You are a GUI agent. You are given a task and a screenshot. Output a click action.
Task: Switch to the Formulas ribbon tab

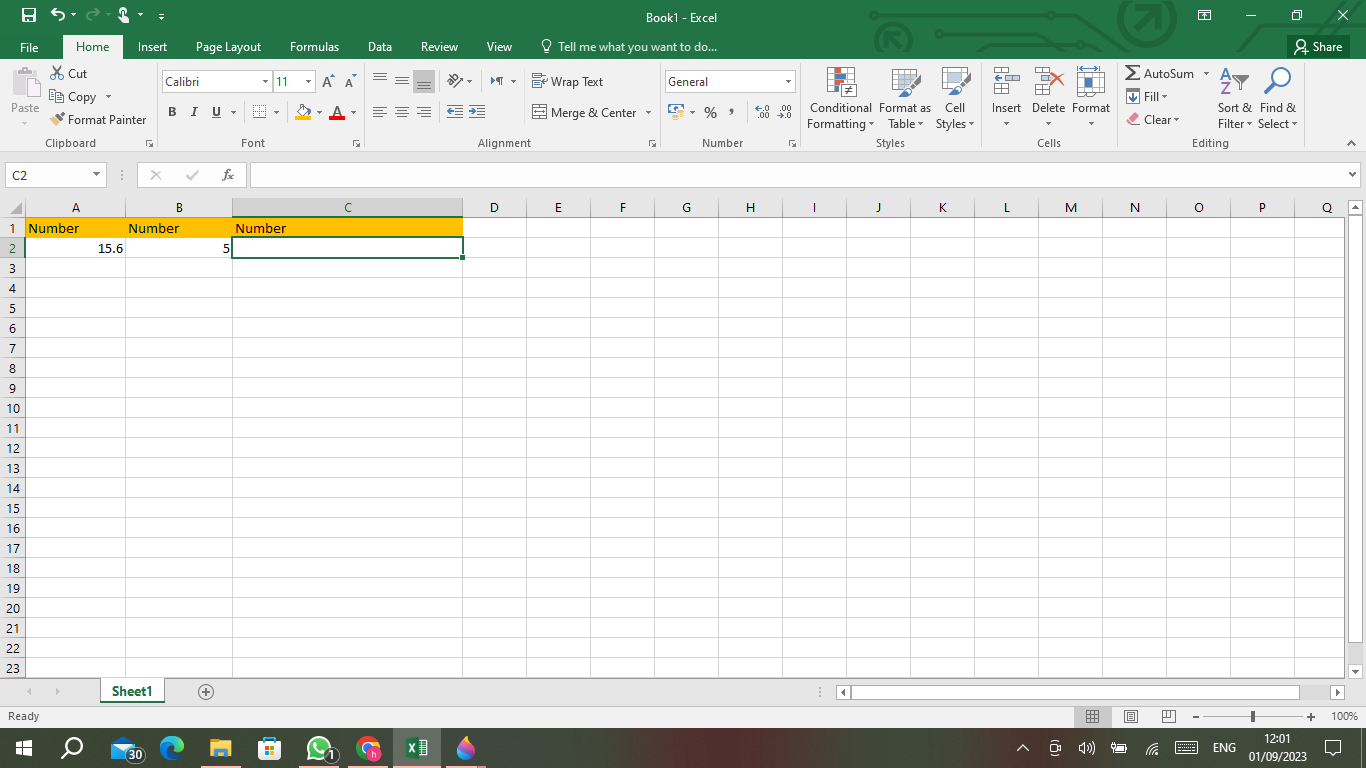[x=314, y=46]
